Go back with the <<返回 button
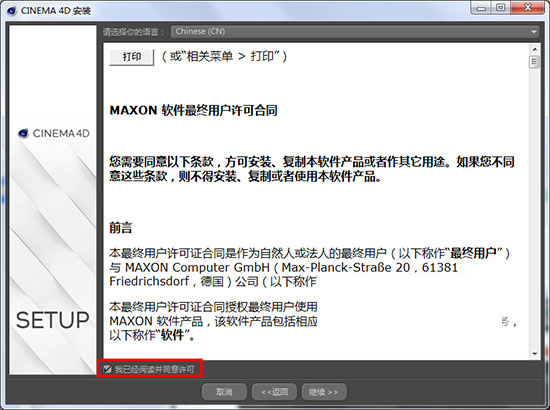The image size is (550, 410). tap(274, 392)
